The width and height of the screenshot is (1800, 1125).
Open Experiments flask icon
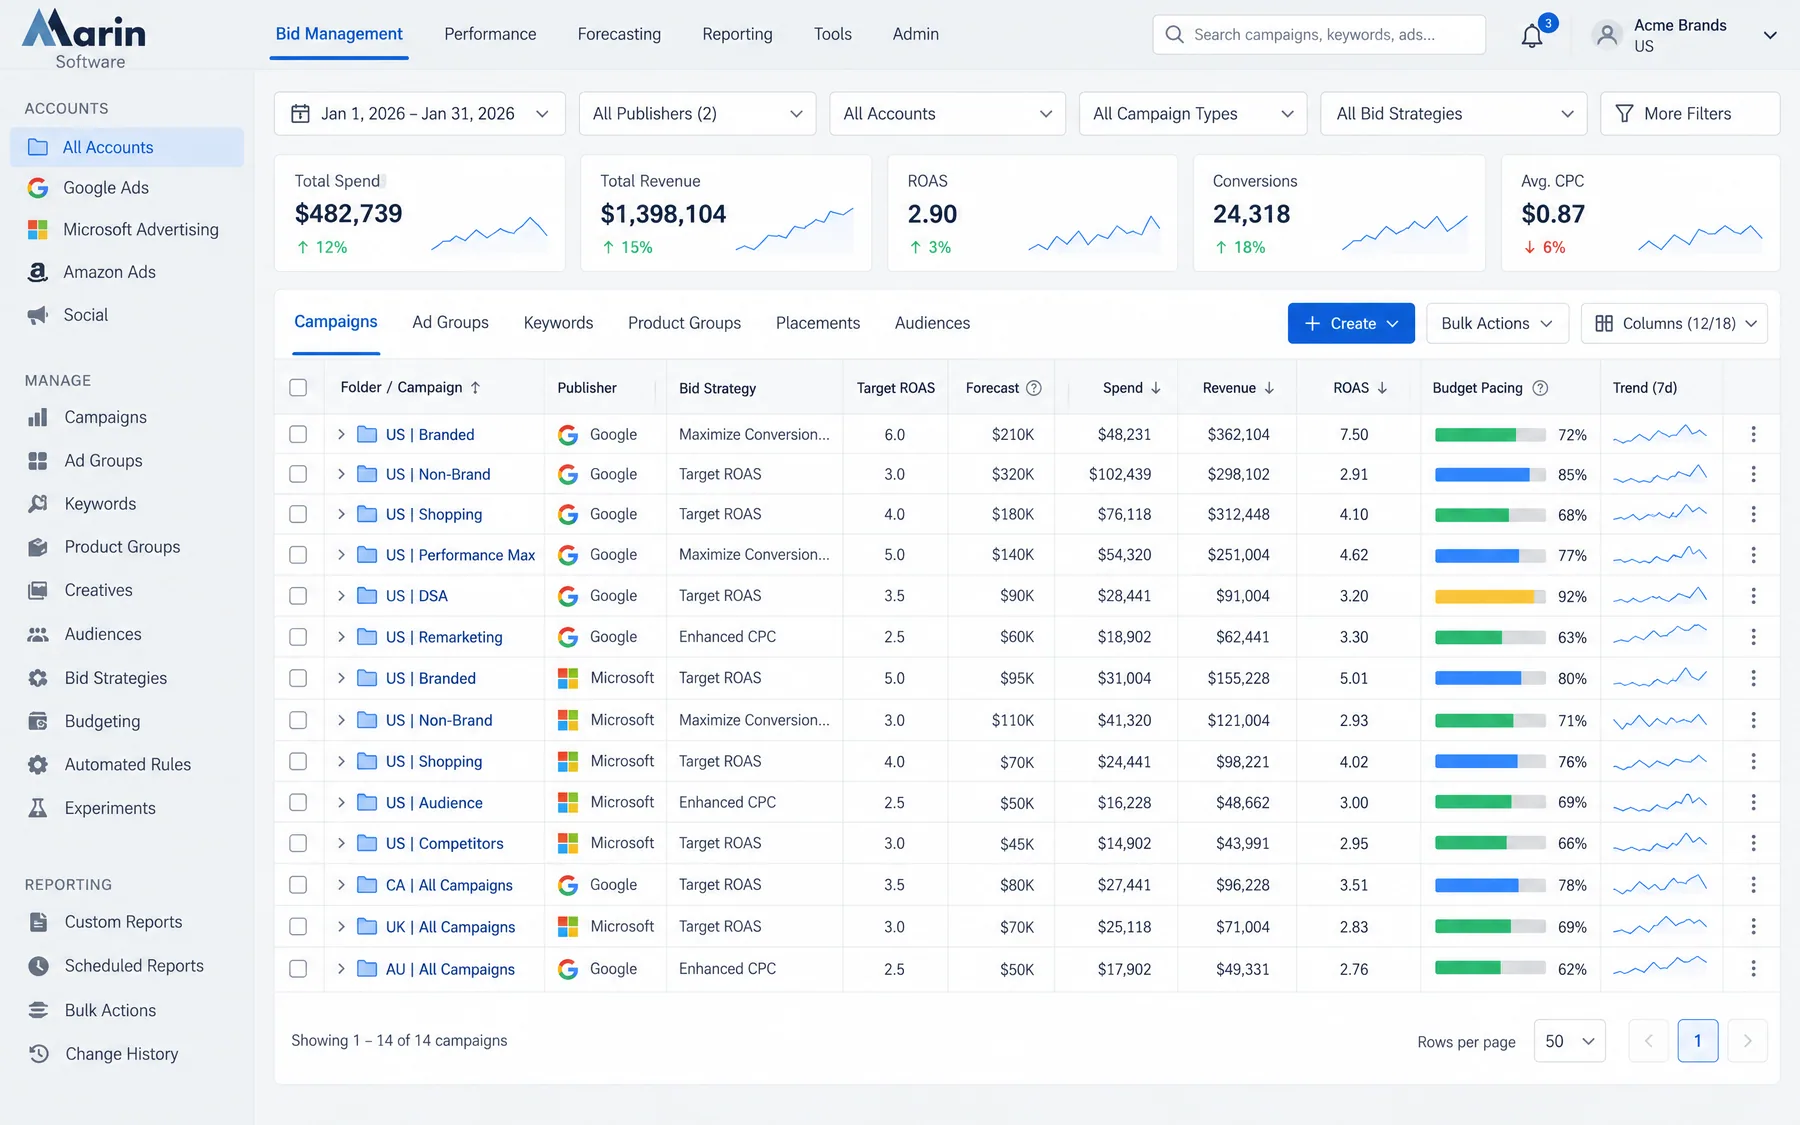point(38,808)
